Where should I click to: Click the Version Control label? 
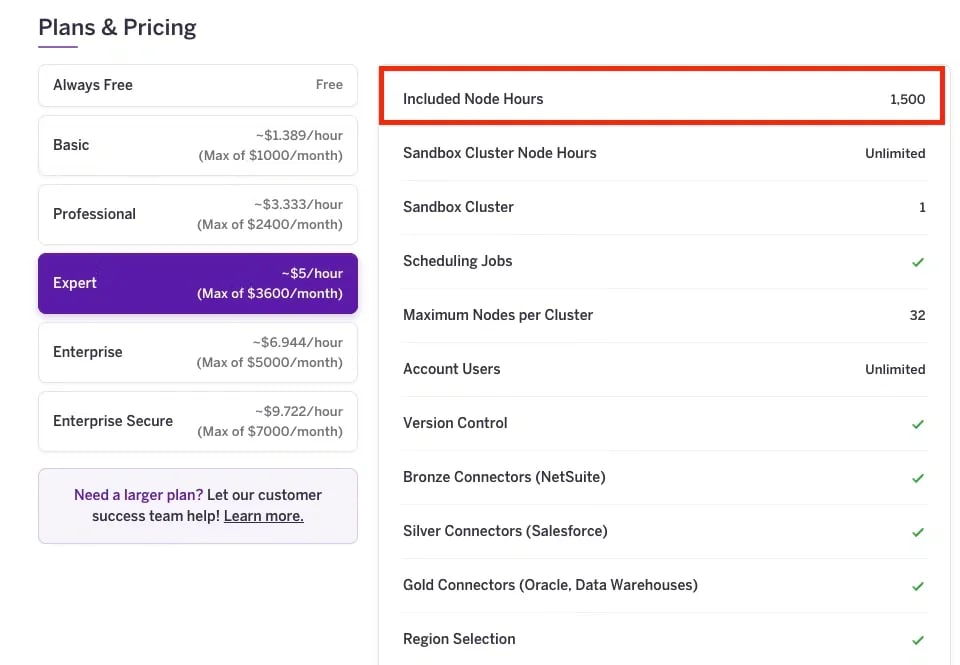(x=455, y=423)
